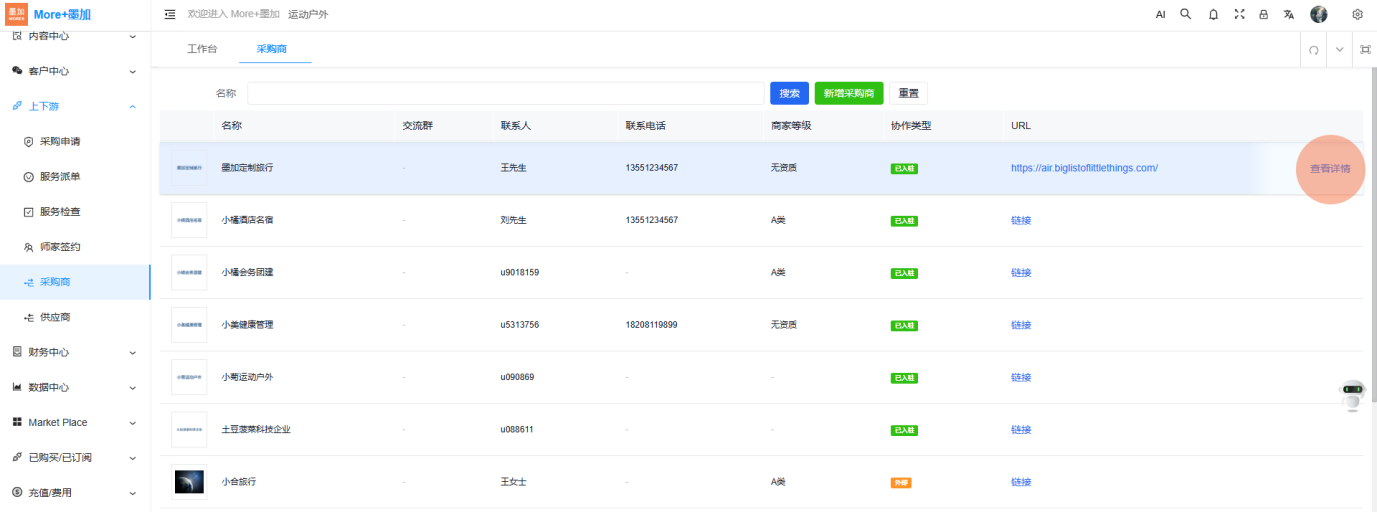Open 查看详情 for 墨加定制旅行
Screen dimensions: 1377x512
1330,168
